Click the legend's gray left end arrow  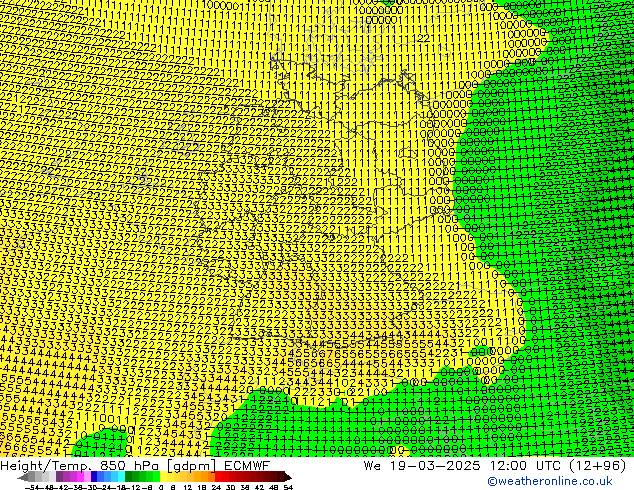pos(23,477)
